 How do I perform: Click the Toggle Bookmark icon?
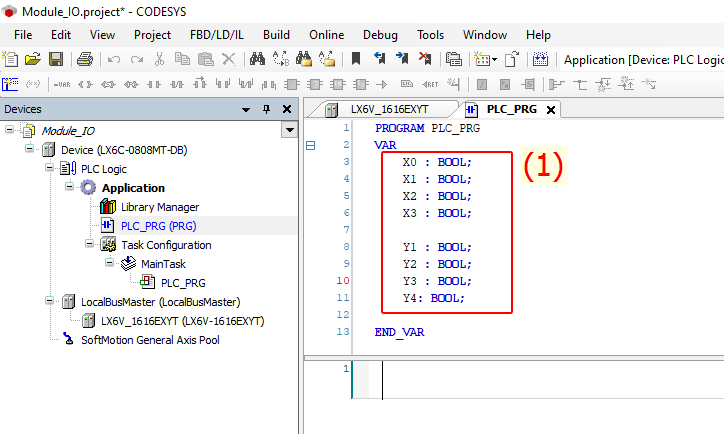click(355, 60)
